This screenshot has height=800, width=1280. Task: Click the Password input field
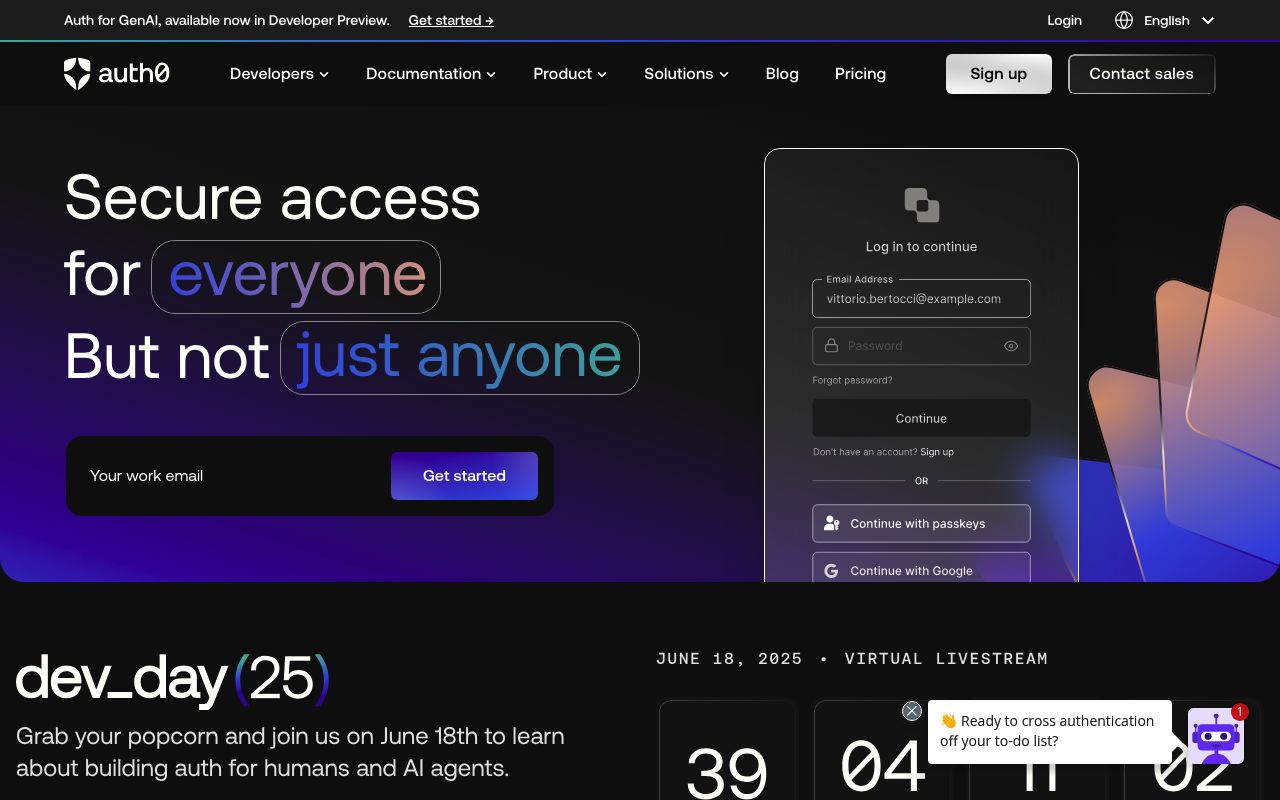[921, 346]
